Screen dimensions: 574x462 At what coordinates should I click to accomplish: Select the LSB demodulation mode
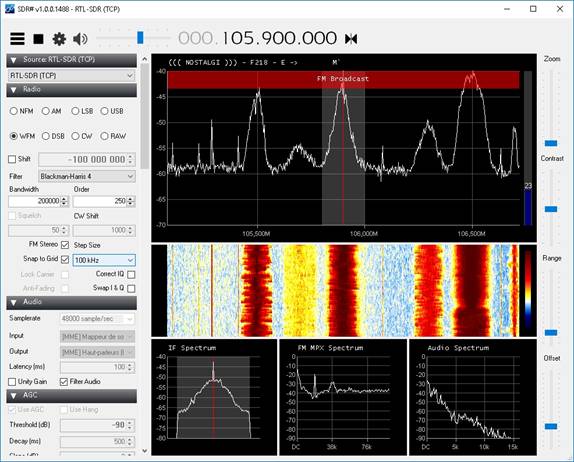tap(82, 111)
